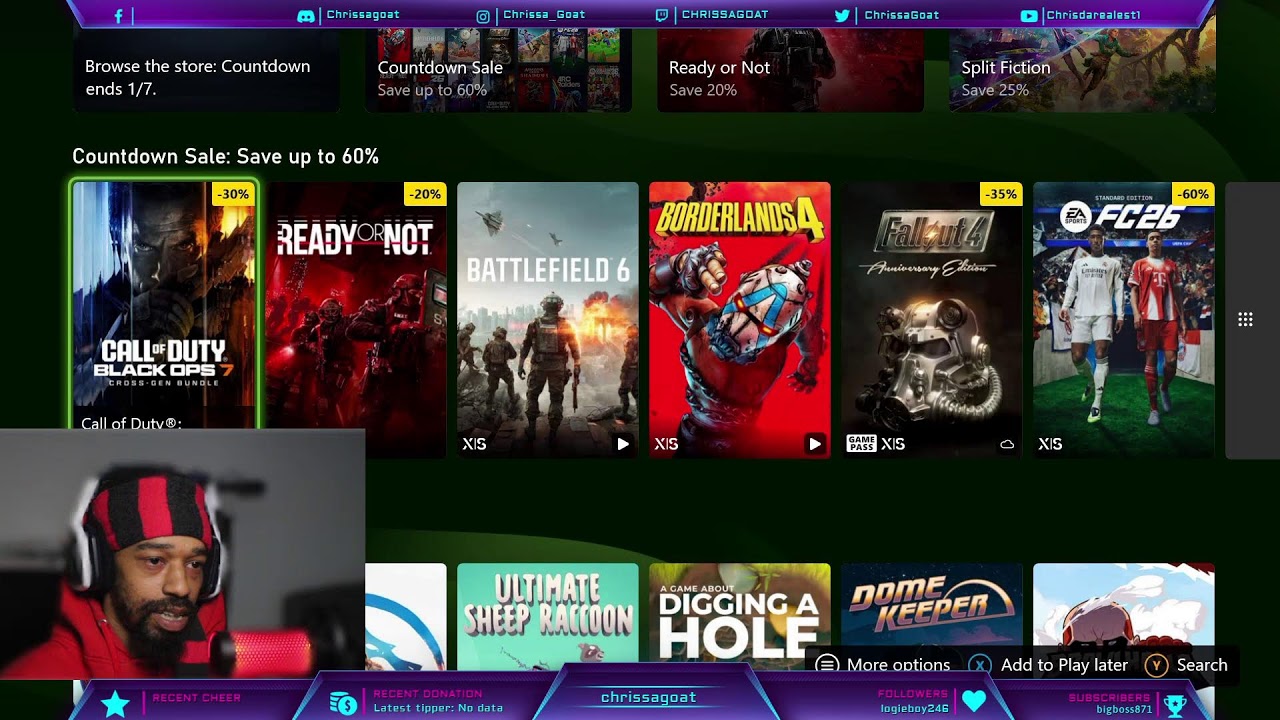Screen dimensions: 1280x720
Task: Play the Battlefield 6 trailer icon
Action: pyautogui.click(x=623, y=444)
